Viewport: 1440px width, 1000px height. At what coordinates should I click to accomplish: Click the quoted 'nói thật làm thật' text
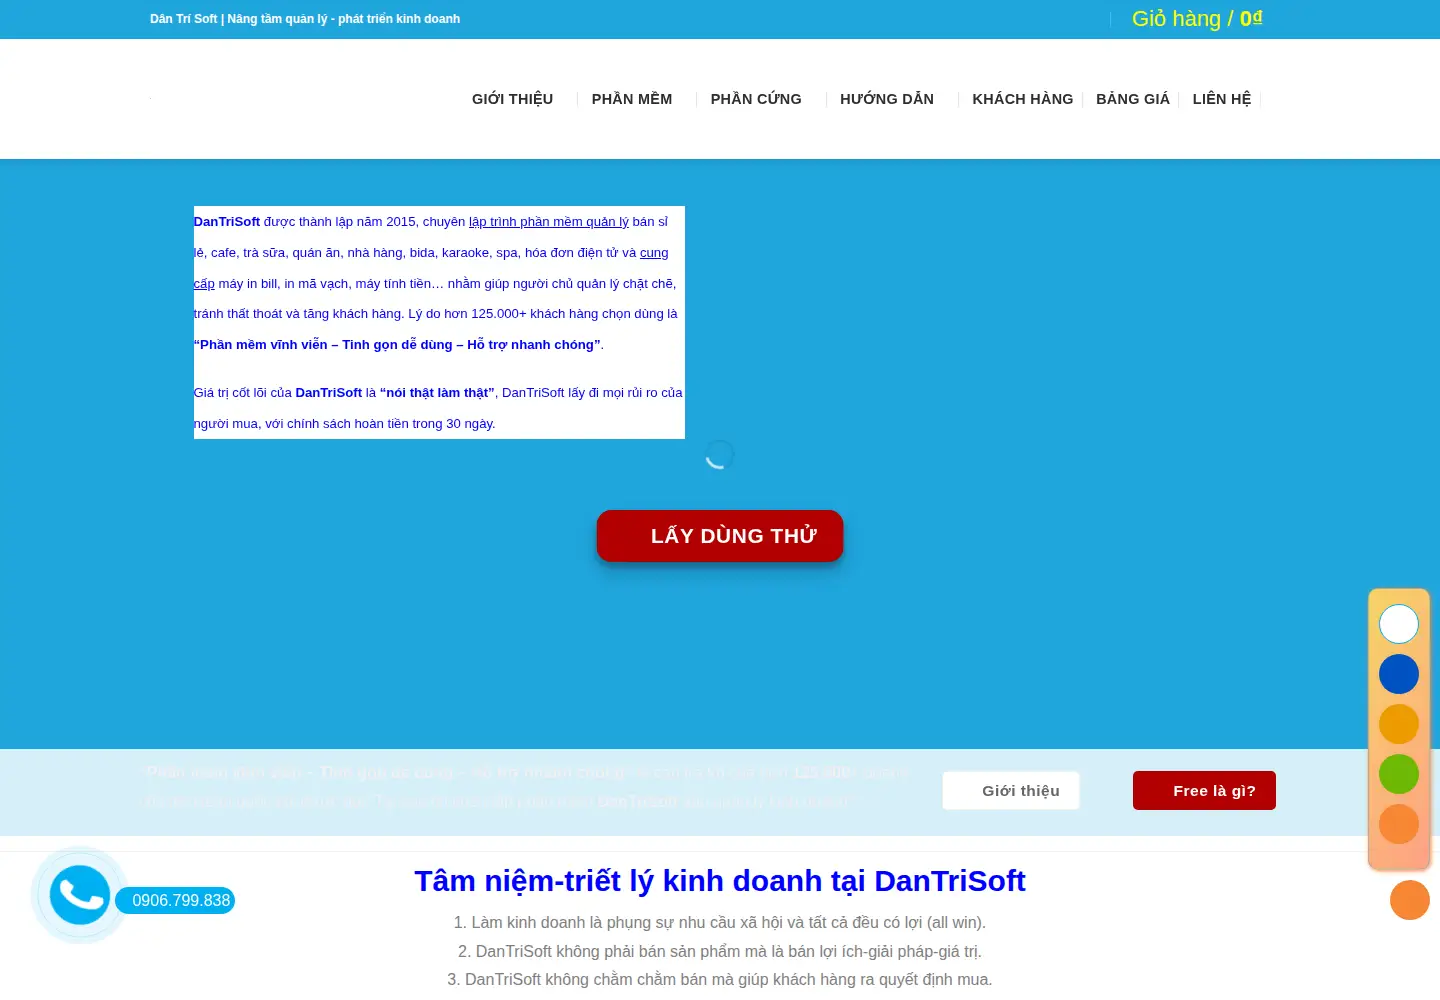pyautogui.click(x=437, y=393)
